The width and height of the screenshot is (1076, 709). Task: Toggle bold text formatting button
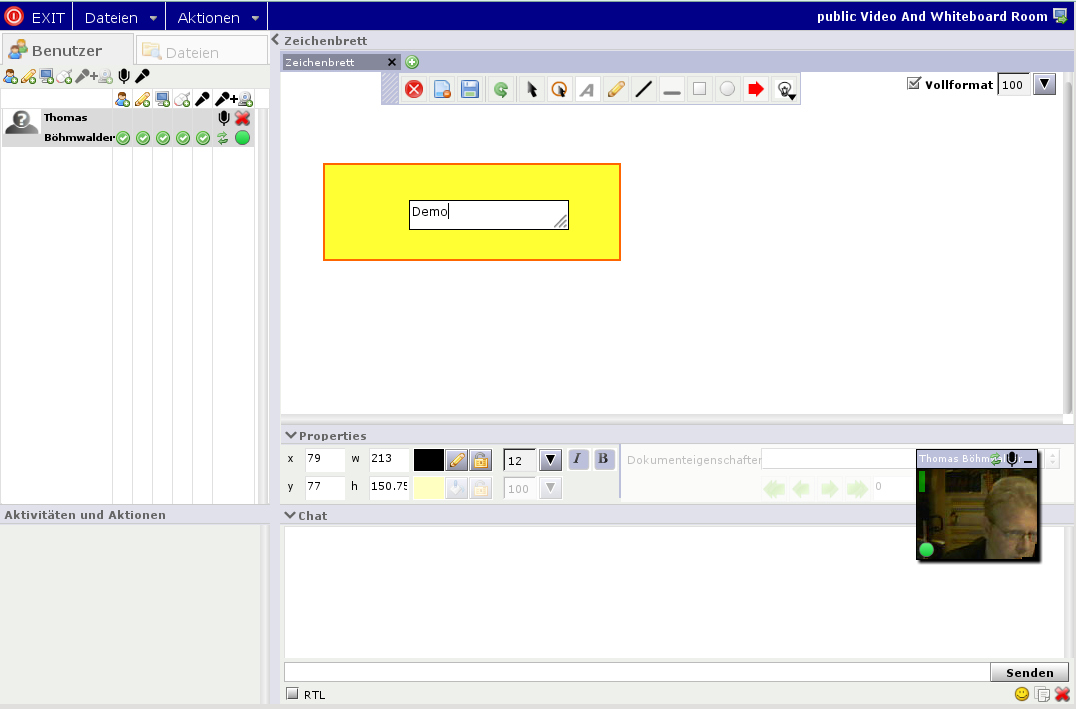tap(604, 459)
